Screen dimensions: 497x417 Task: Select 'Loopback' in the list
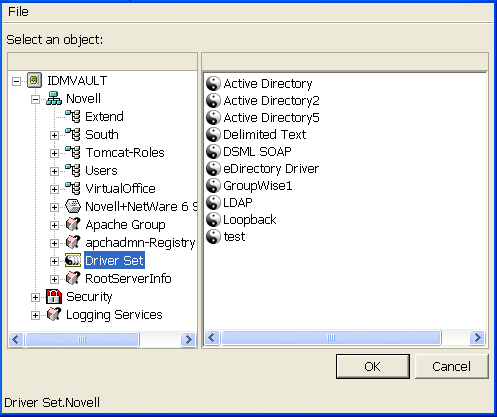coord(250,219)
